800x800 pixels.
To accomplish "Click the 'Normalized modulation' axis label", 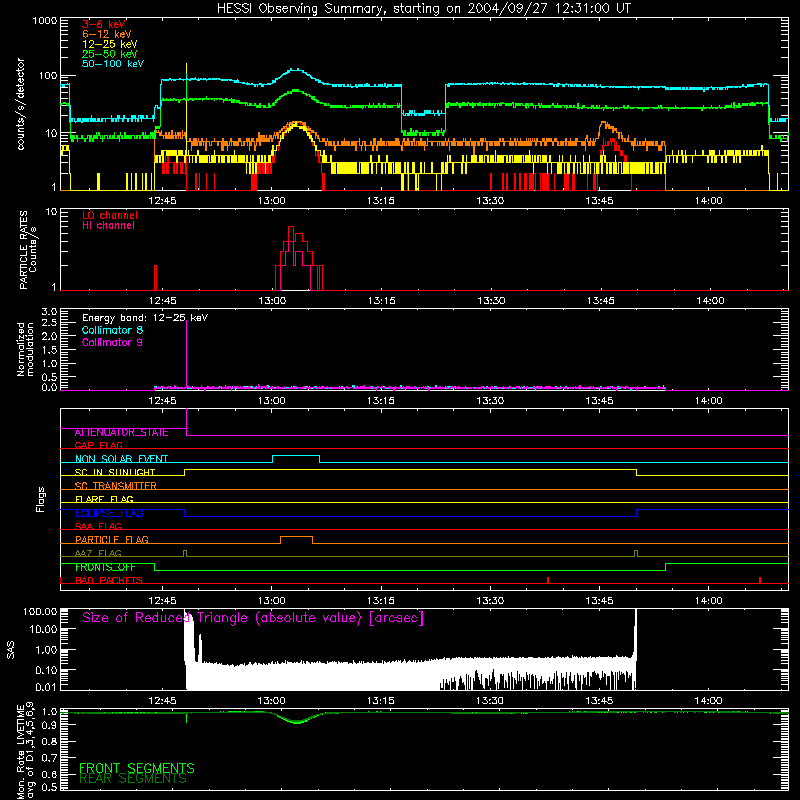I will 25,349.
